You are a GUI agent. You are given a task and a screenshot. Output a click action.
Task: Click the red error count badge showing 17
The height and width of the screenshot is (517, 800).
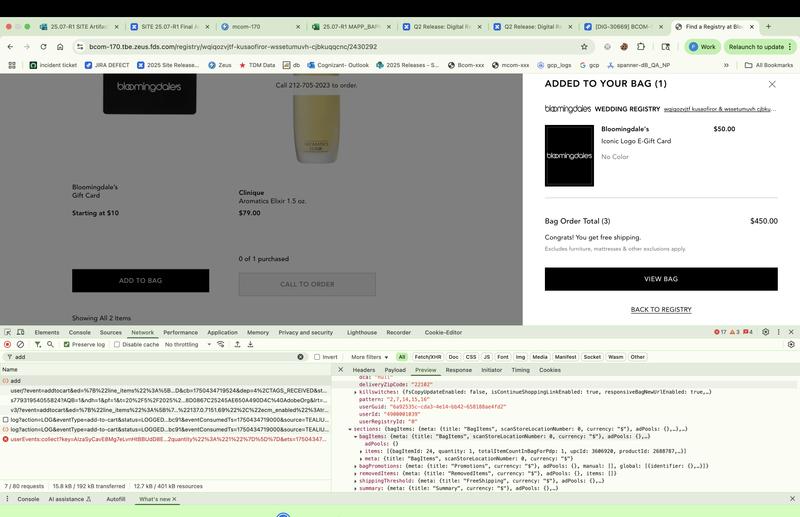(x=720, y=332)
